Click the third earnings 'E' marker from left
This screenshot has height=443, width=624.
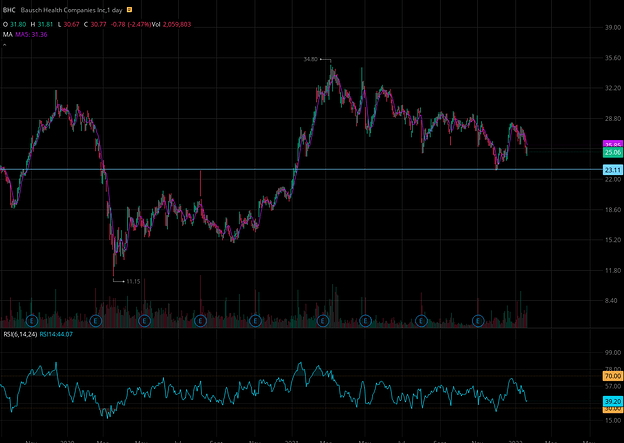click(x=144, y=320)
